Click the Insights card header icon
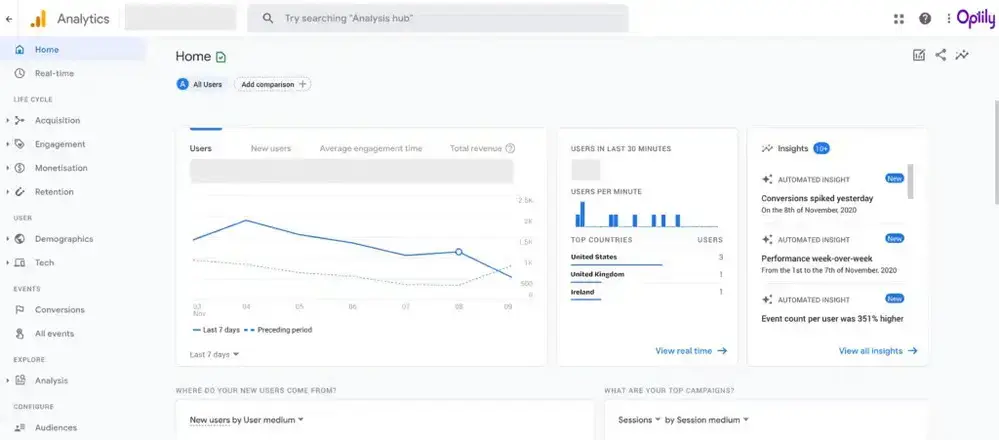This screenshot has height=440, width=999. tap(767, 148)
